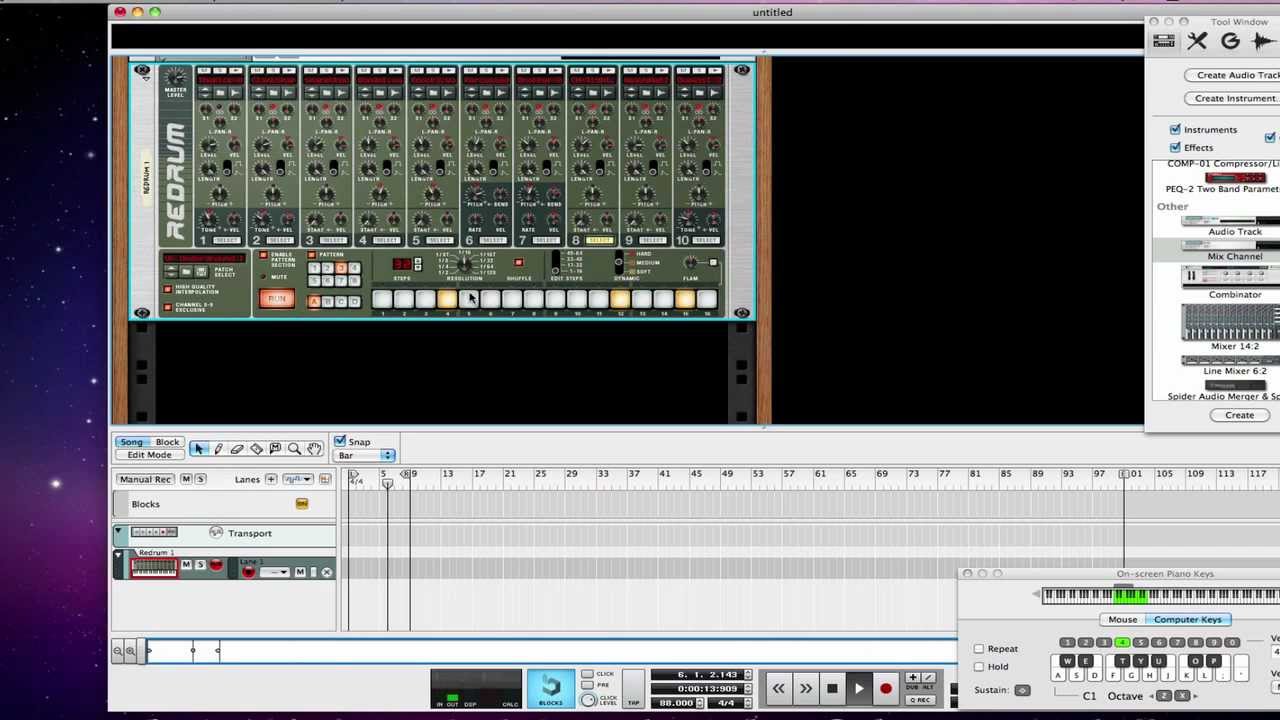Collapse the Transport track triangle
Image resolution: width=1280 pixels, height=720 pixels.
click(x=119, y=532)
